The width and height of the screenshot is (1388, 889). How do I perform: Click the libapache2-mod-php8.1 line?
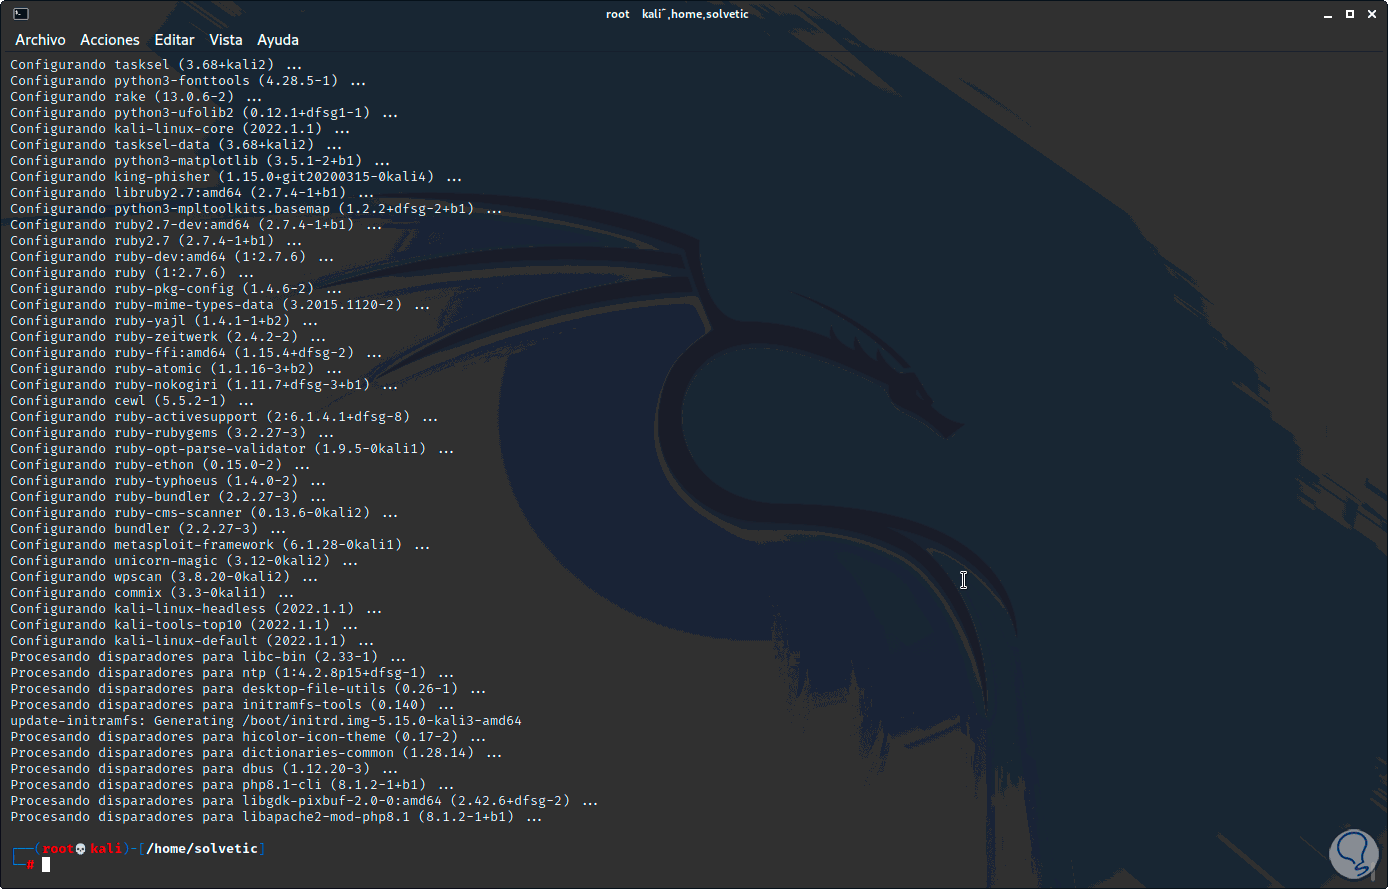pyautogui.click(x=276, y=817)
